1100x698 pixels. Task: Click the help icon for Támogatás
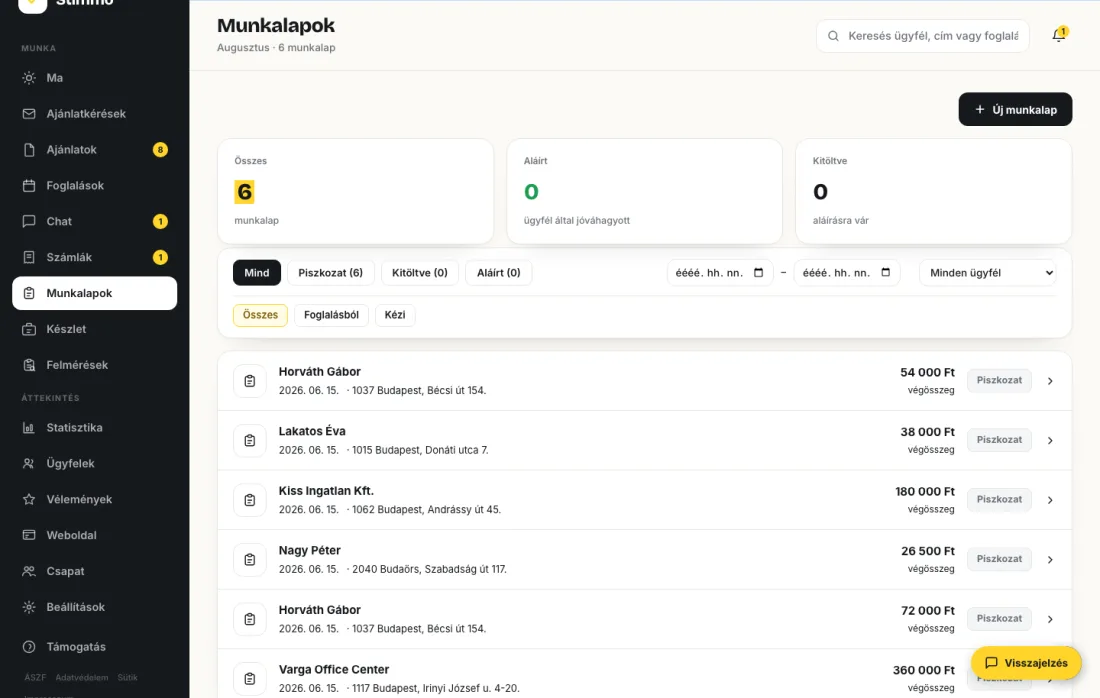(29, 647)
